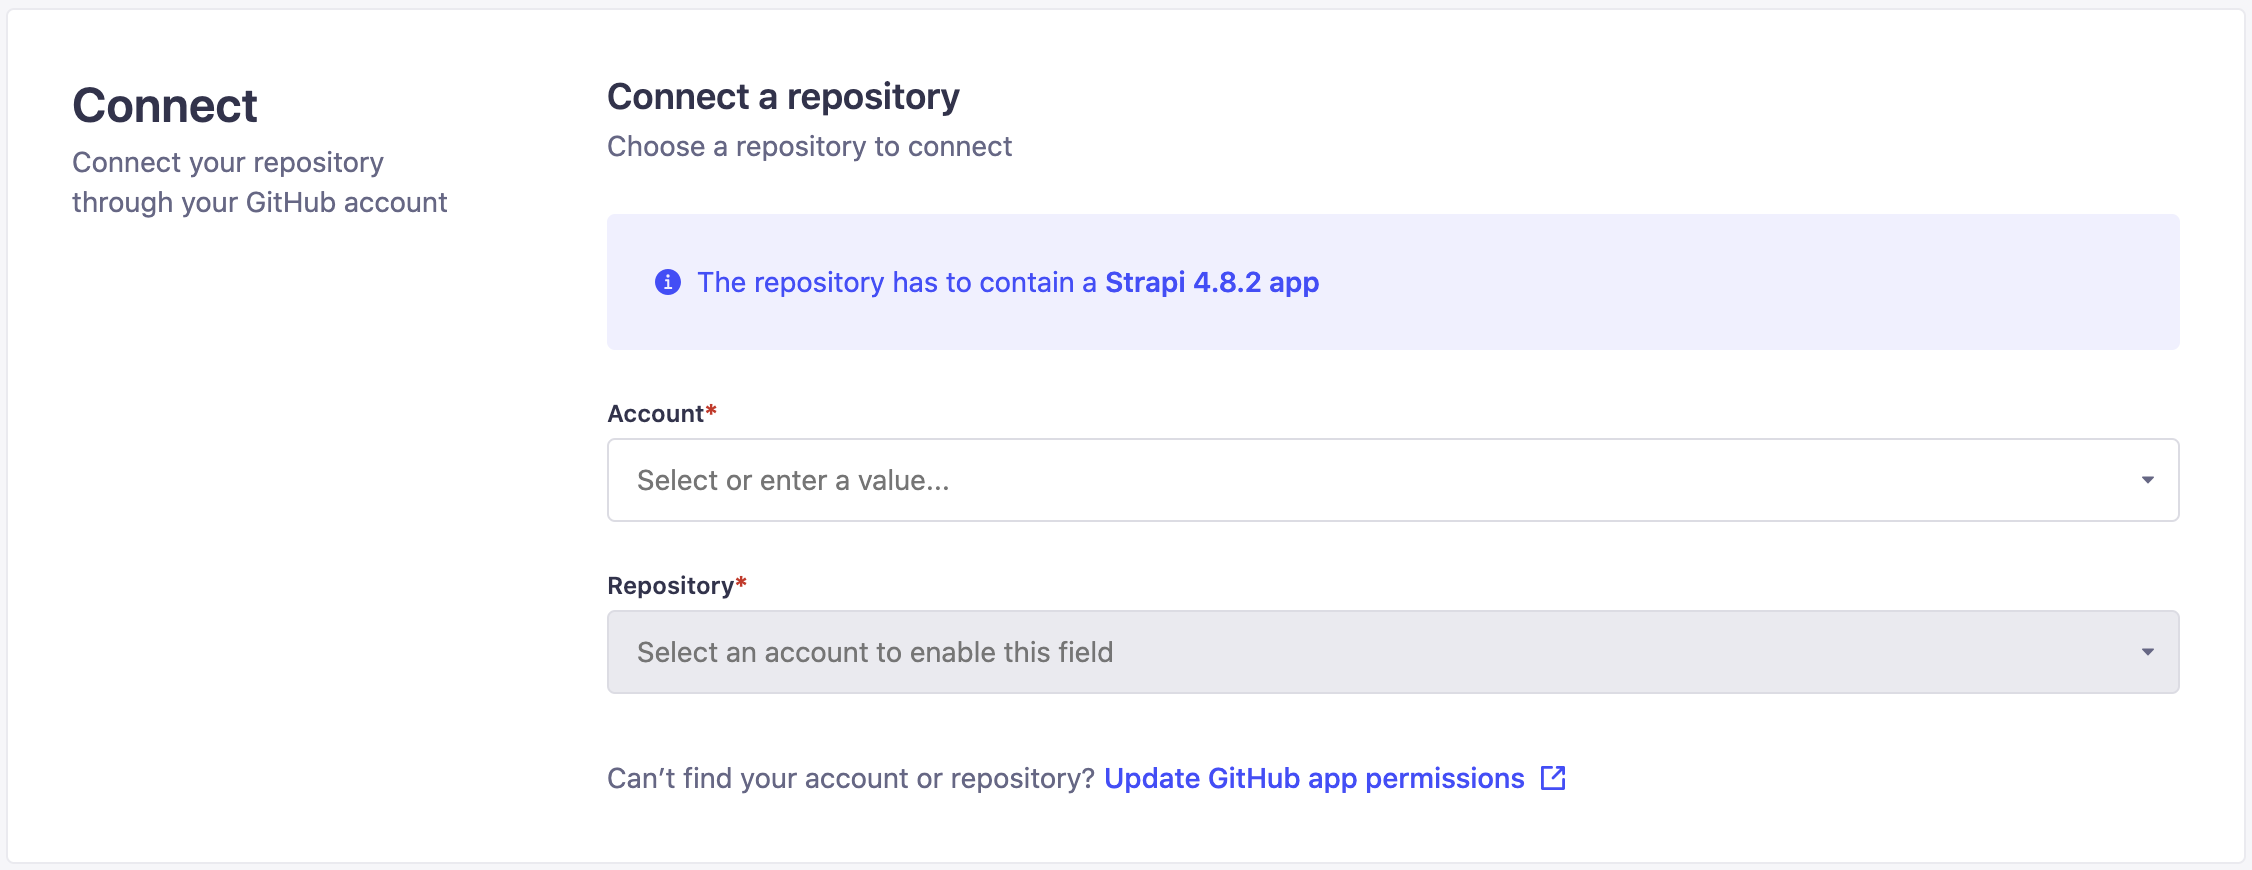2252x870 pixels.
Task: Click the Choose a repository to connect subtitle
Action: pyautogui.click(x=809, y=146)
